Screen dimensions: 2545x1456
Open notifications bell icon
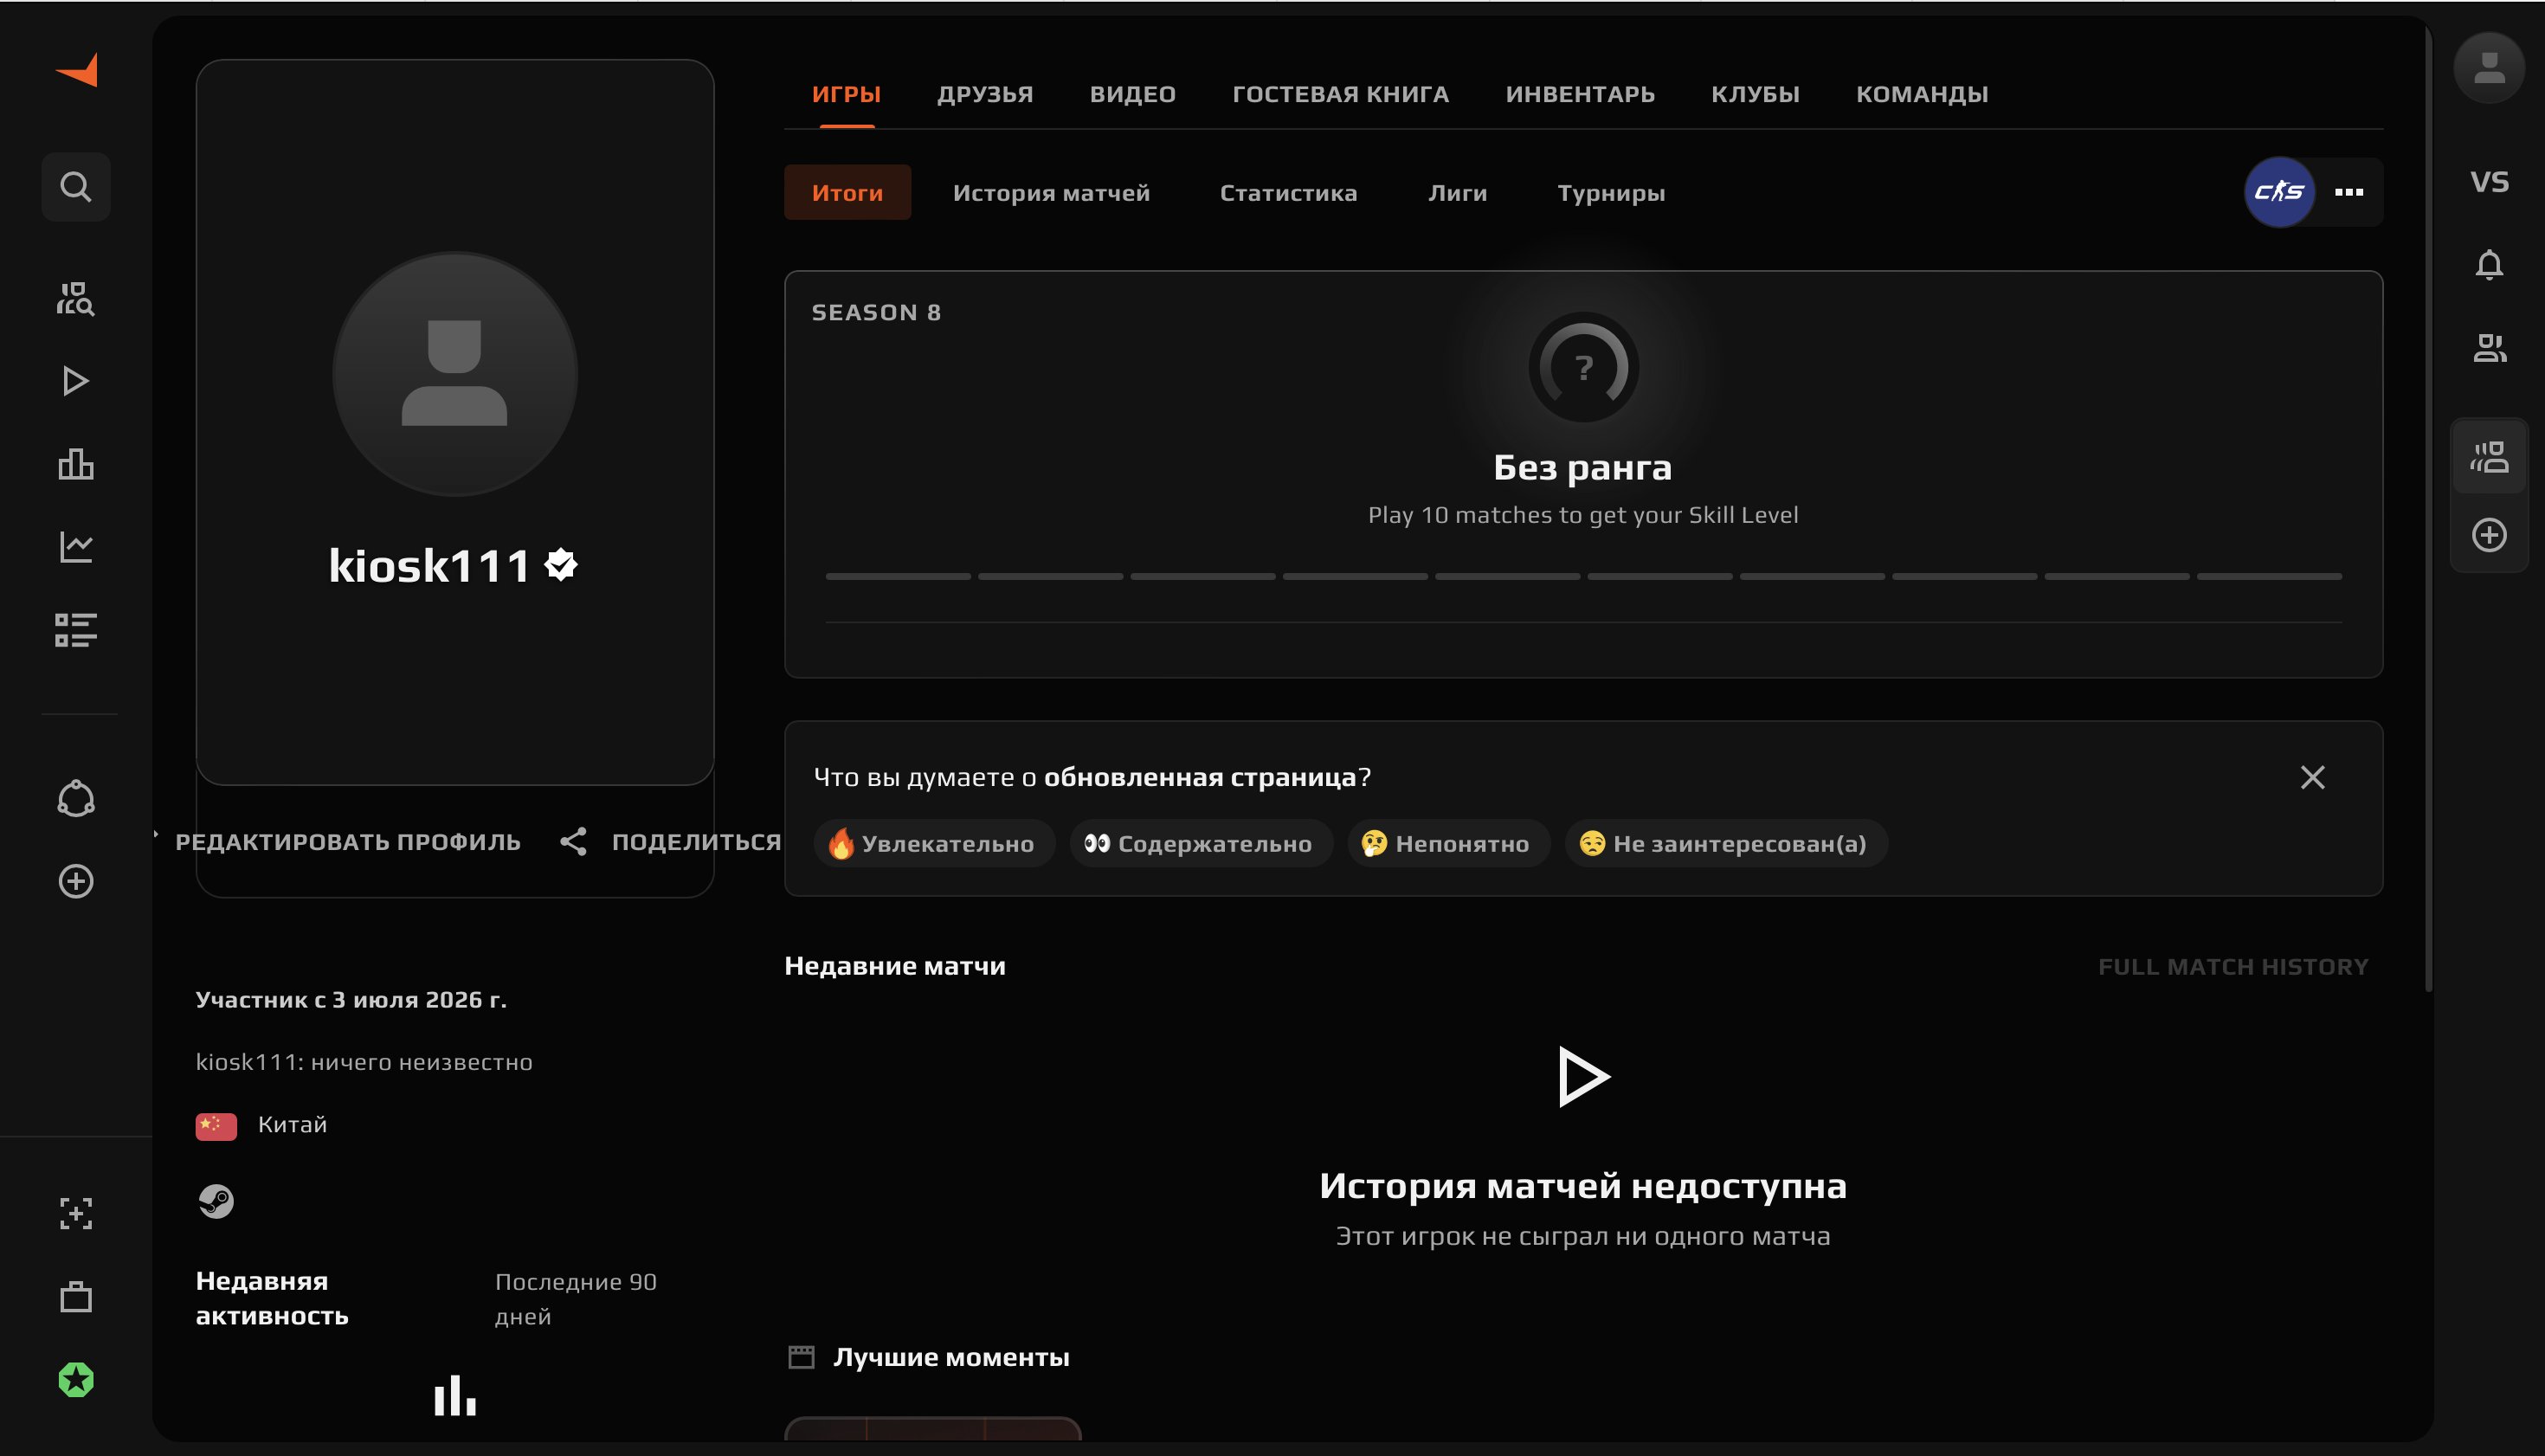click(2489, 265)
